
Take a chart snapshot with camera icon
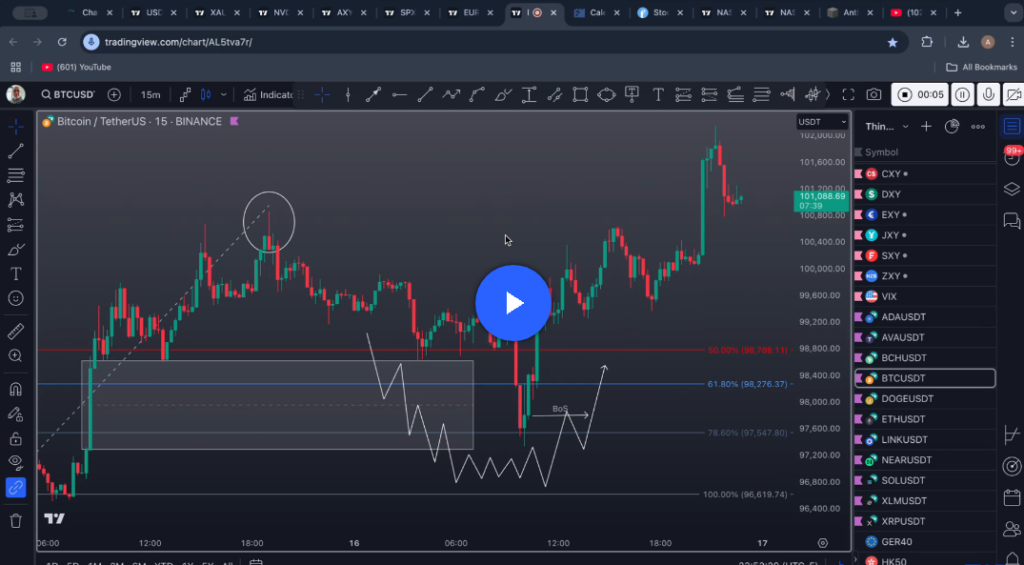click(x=874, y=95)
